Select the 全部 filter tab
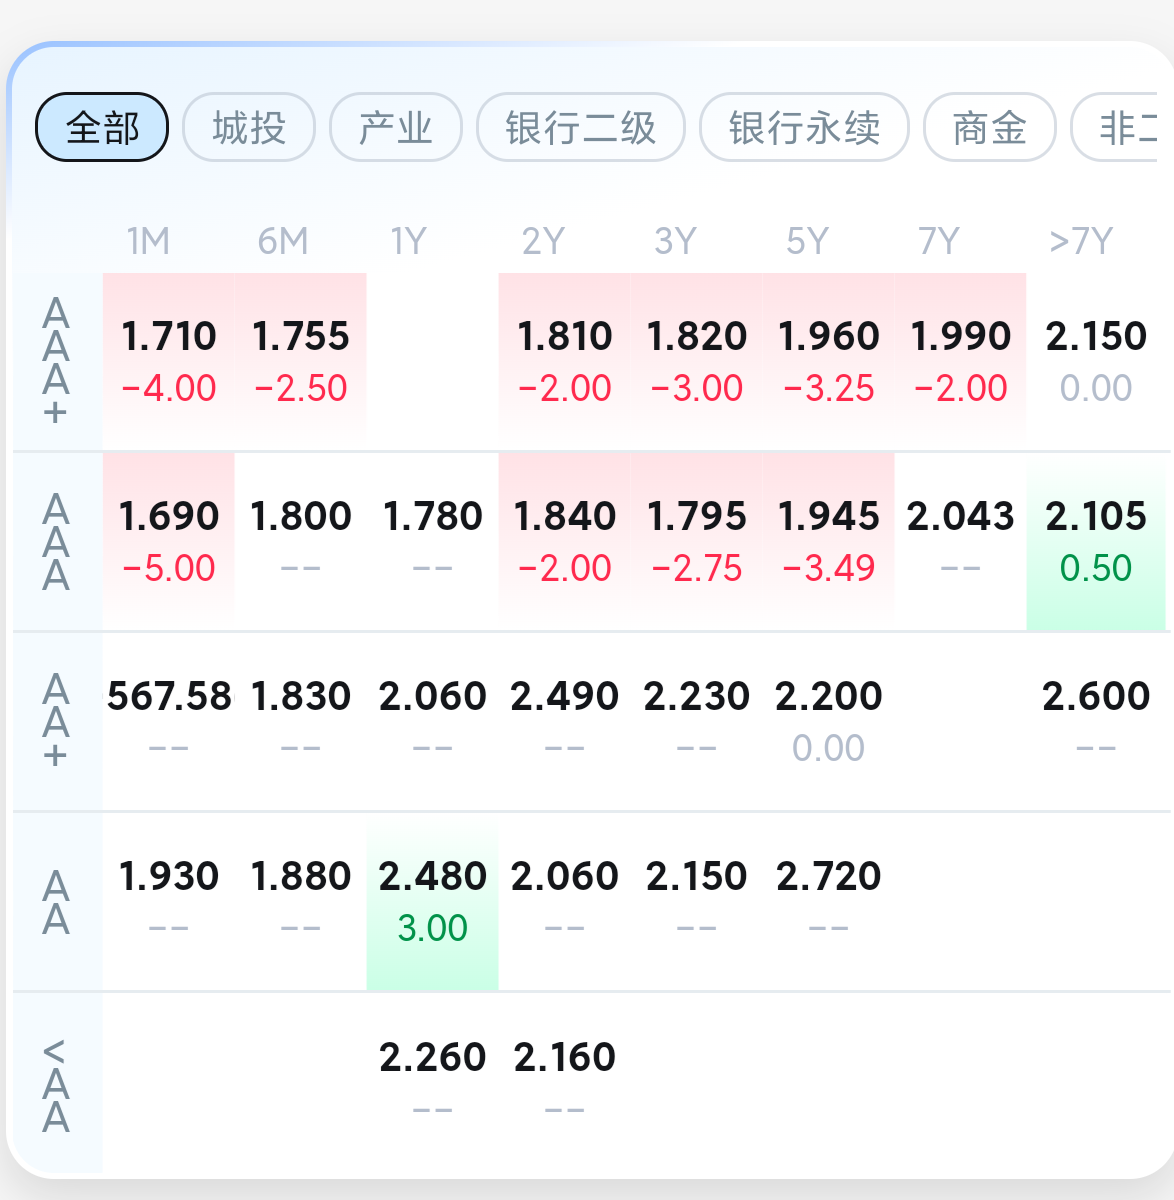 coord(102,127)
